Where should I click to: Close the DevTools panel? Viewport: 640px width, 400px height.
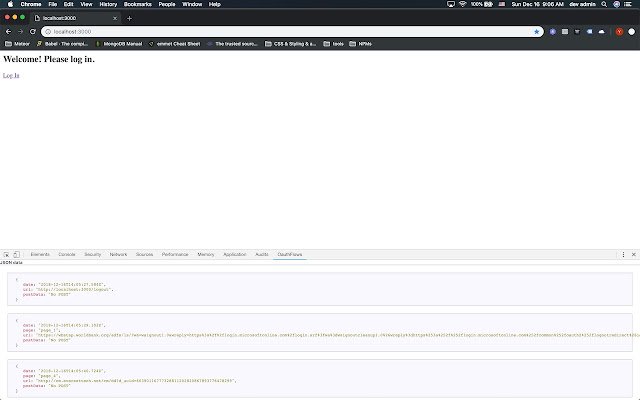click(633, 254)
